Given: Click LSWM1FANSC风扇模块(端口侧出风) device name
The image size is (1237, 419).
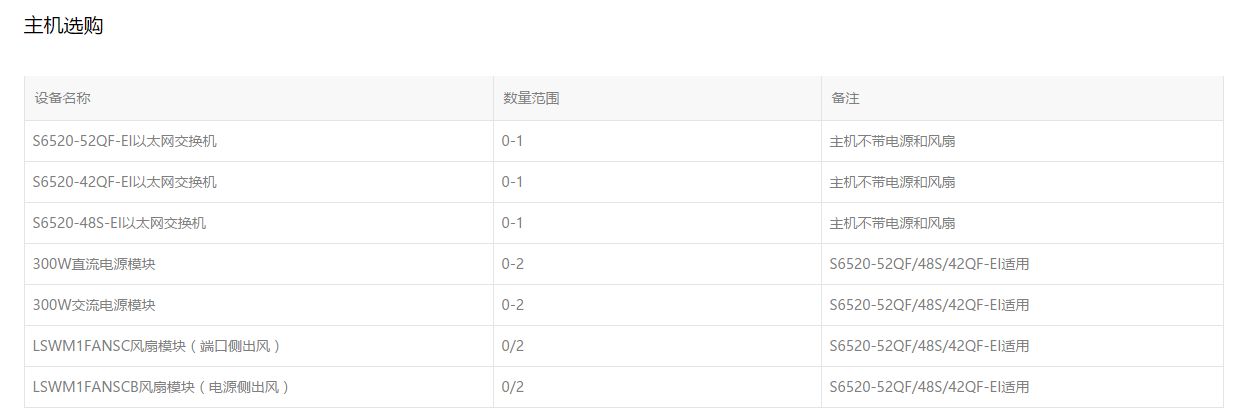Looking at the screenshot, I should (x=157, y=346).
